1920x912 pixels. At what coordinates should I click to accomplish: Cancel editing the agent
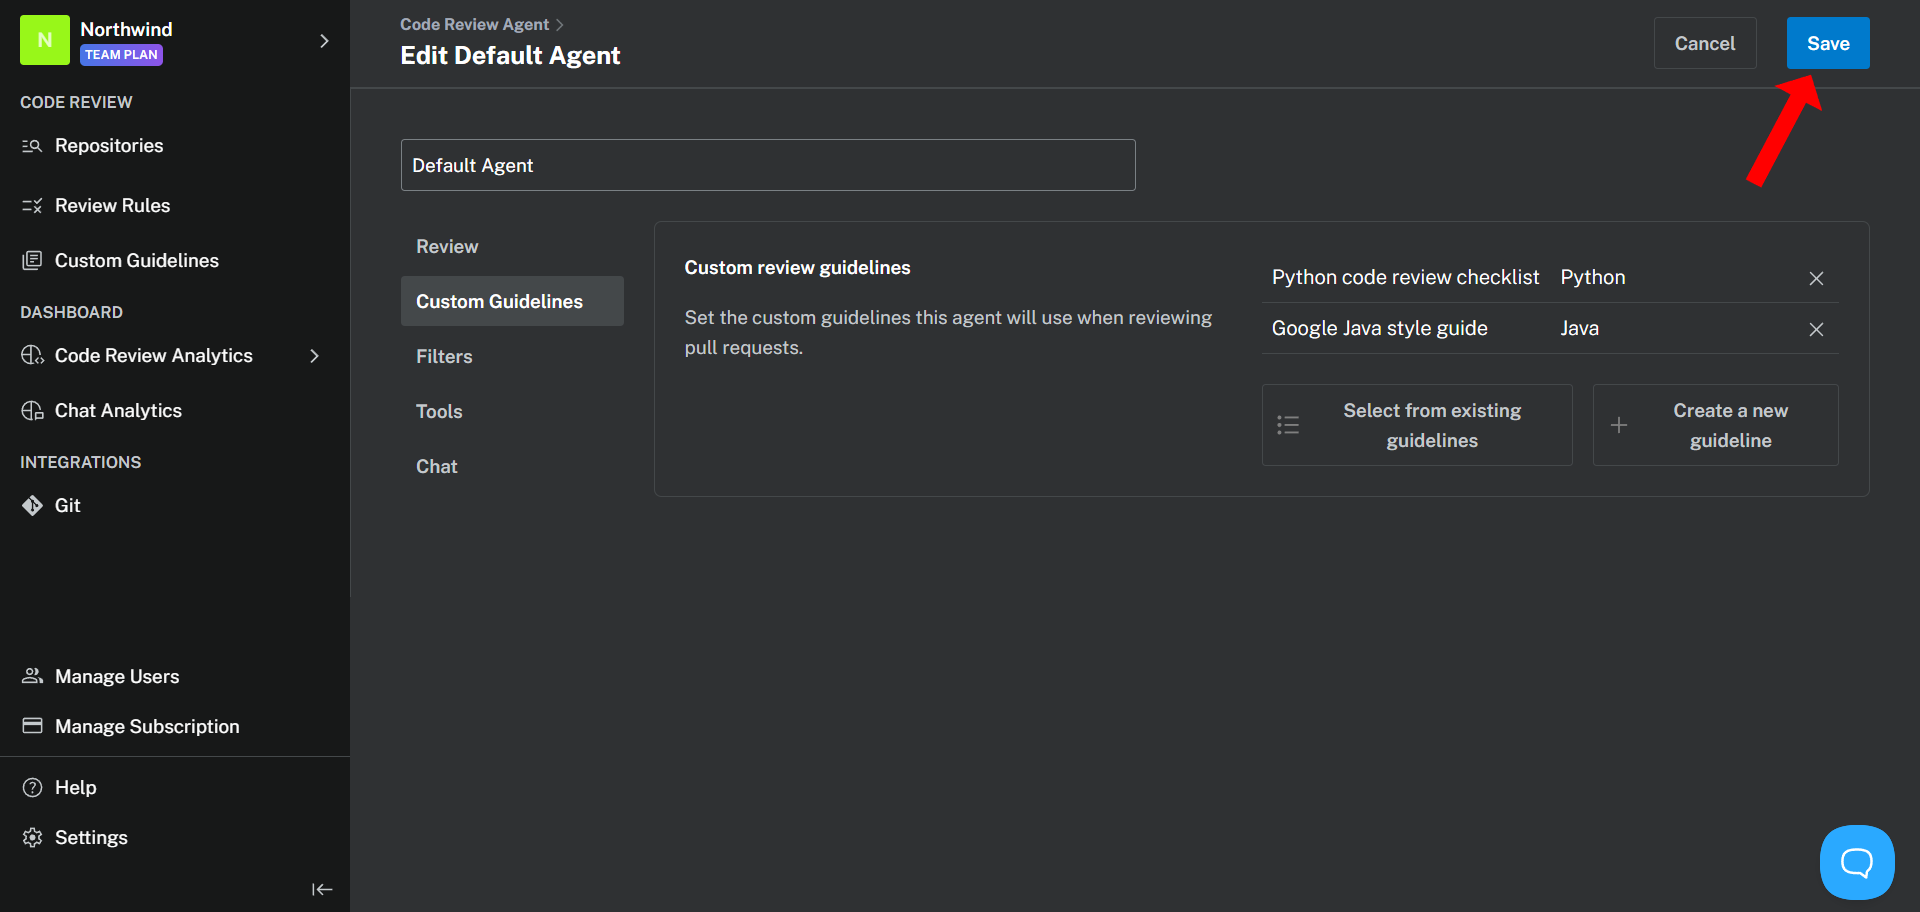1704,43
